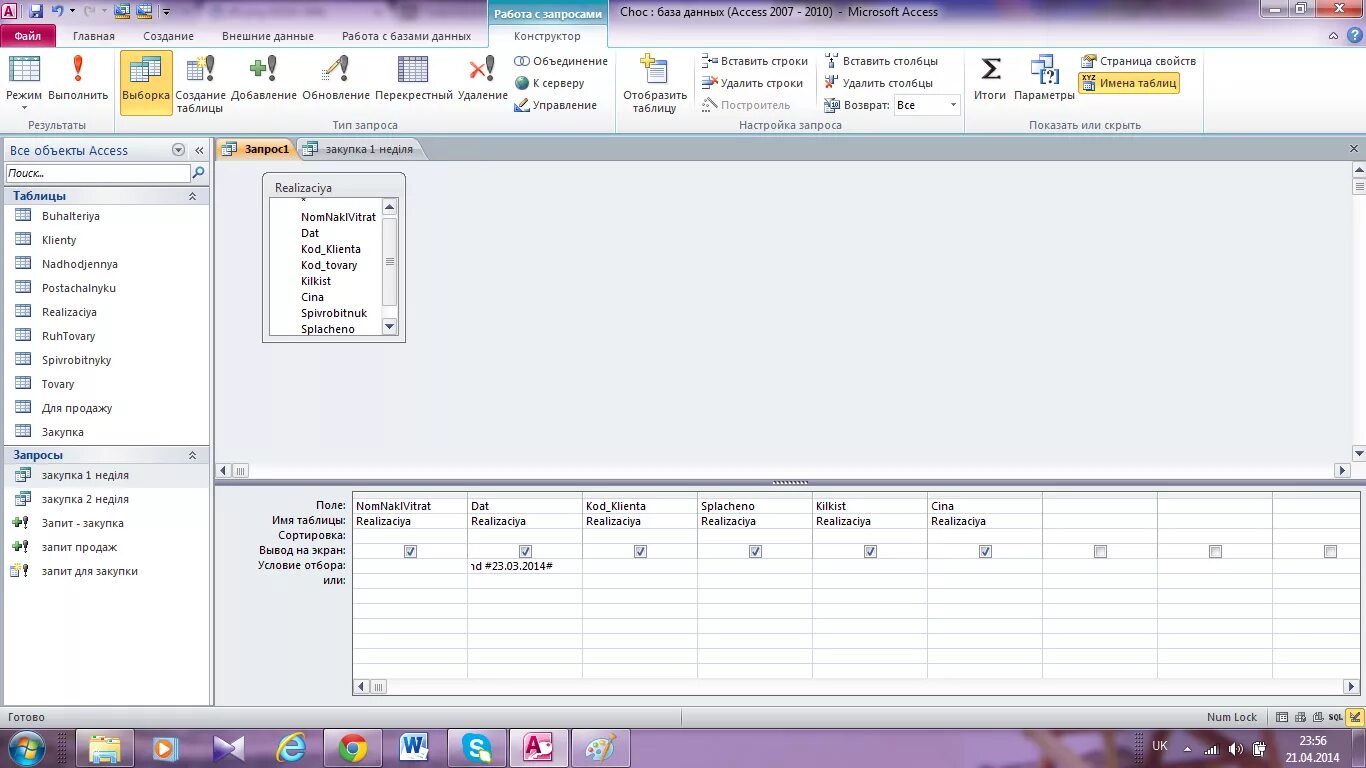Viewport: 1366px width, 768px height.
Task: Toggle Вывод на экран for Dat column
Action: pos(525,551)
